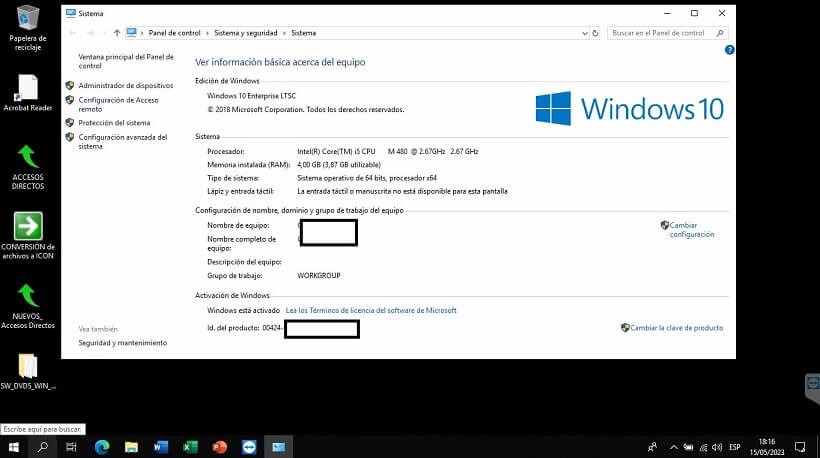Expand the chevron after Panel de control
This screenshot has width=820, height=458.
[207, 33]
